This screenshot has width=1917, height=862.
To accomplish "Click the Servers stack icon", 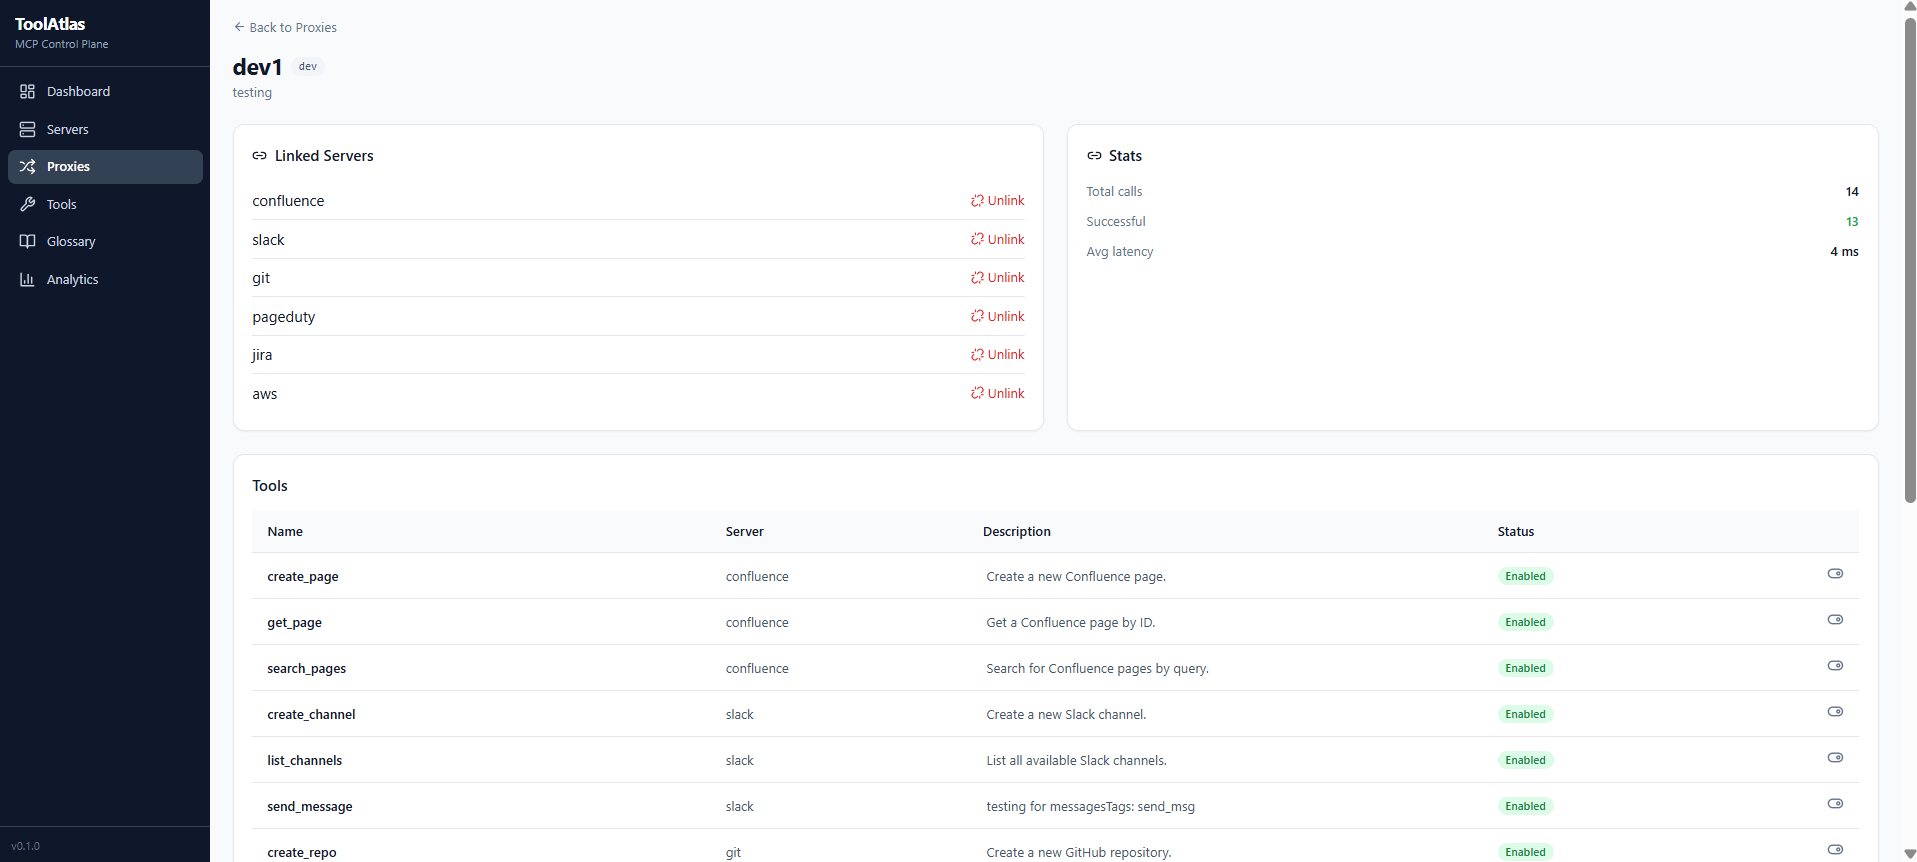I will coord(27,129).
